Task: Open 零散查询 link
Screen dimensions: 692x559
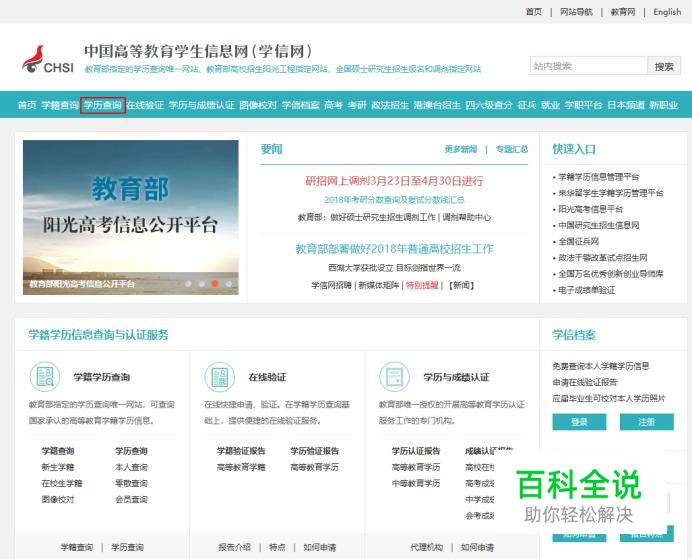Action: [x=131, y=483]
